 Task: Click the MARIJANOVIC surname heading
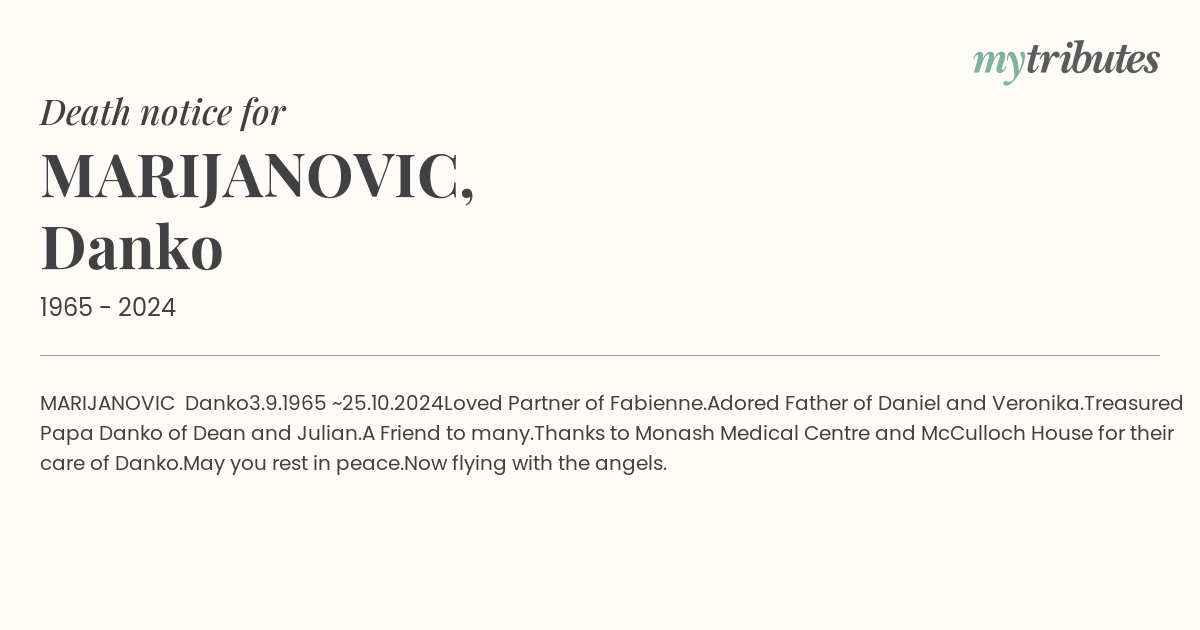point(257,176)
